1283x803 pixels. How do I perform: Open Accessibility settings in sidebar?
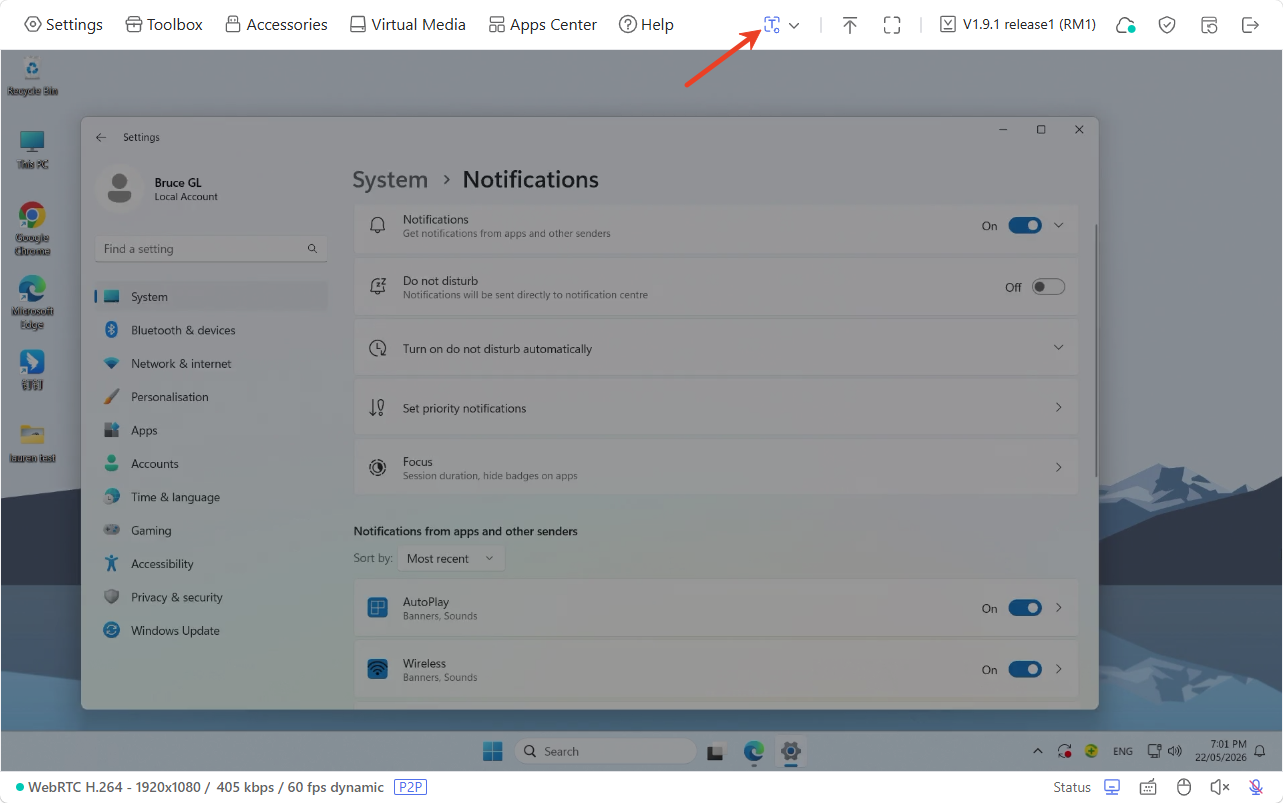(211, 564)
